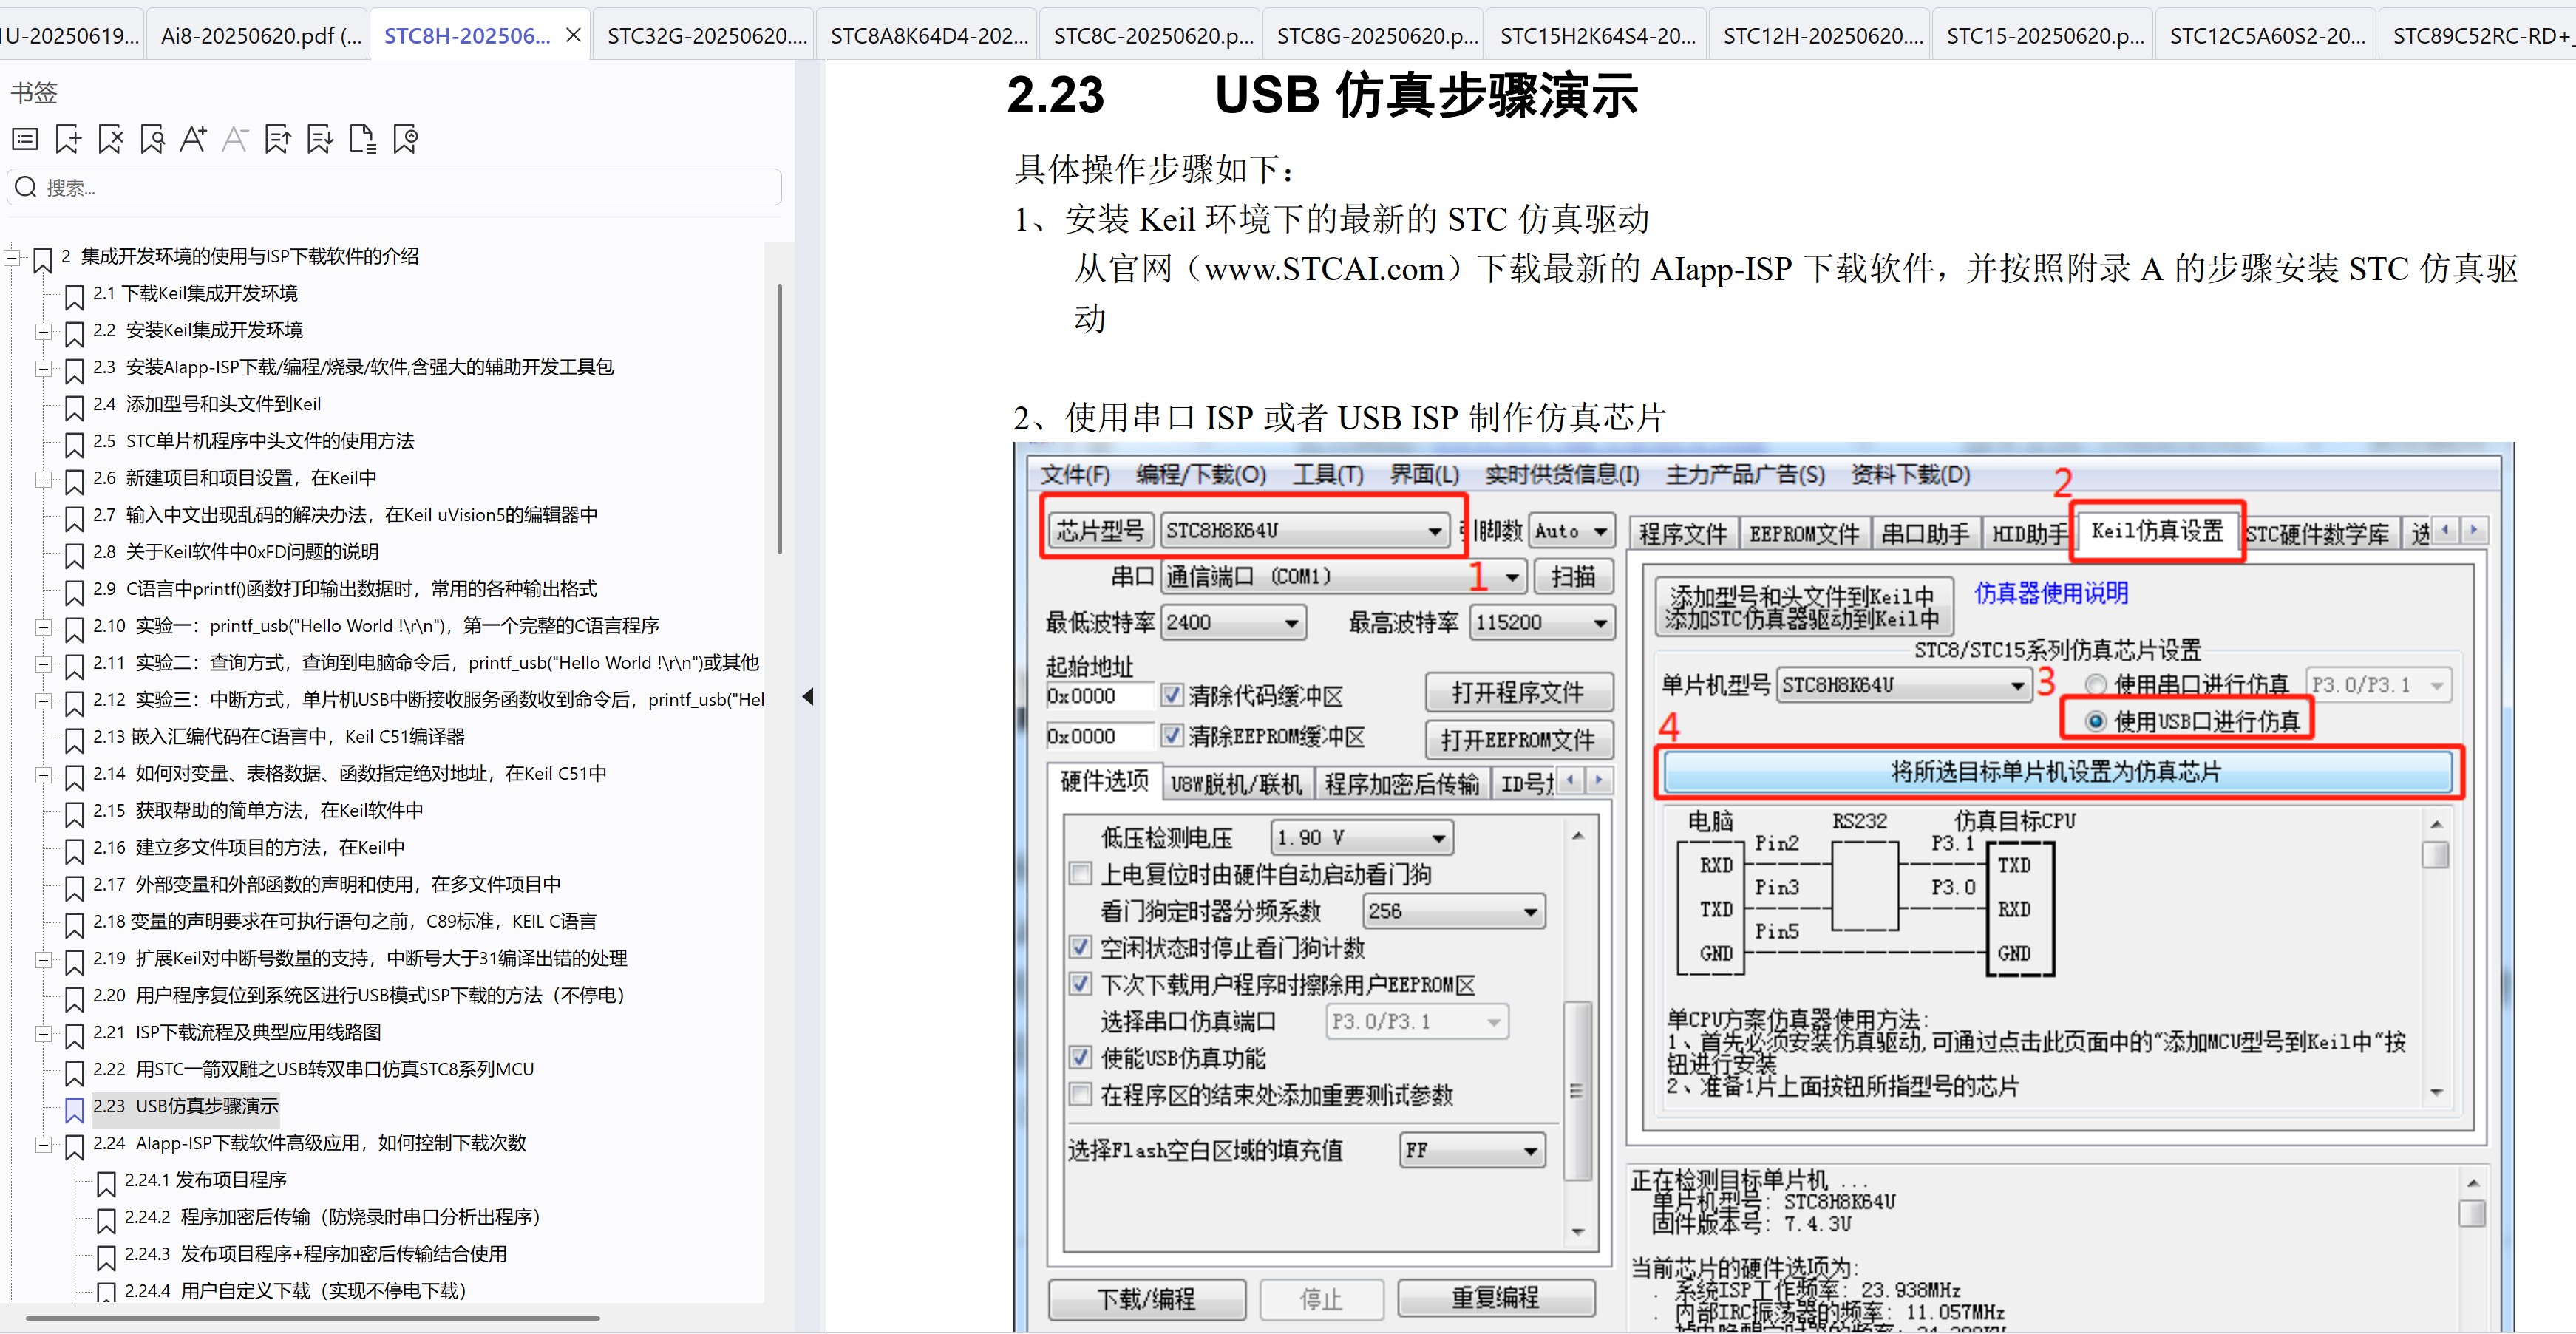Expand 2.6 新建项目和项目设置 bookmark

click(x=43, y=479)
